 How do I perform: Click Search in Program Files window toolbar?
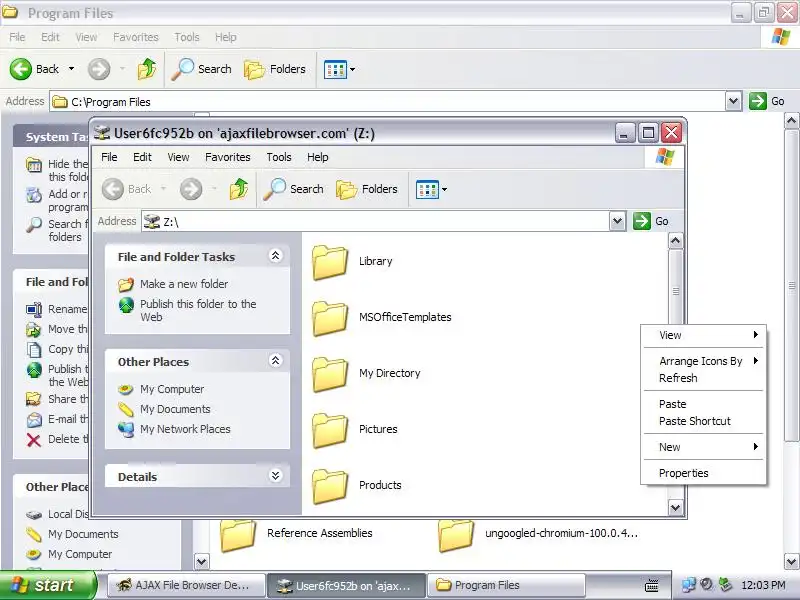pos(202,69)
